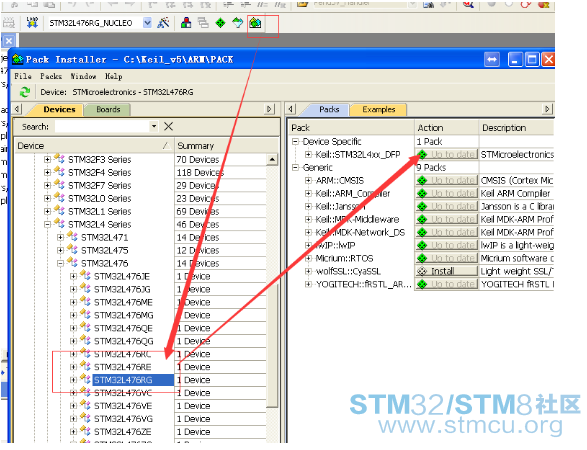Click the Description column header
Screen dimensions: 587x450
(516, 128)
